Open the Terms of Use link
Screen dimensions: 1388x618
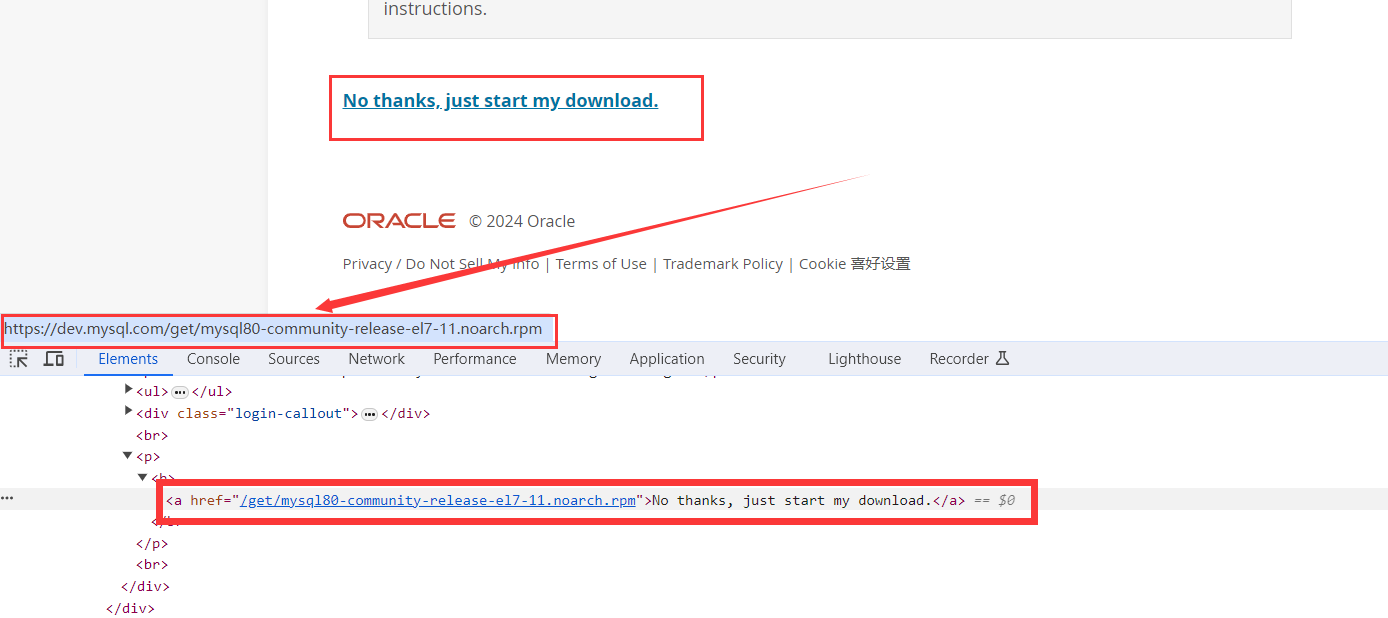[601, 264]
